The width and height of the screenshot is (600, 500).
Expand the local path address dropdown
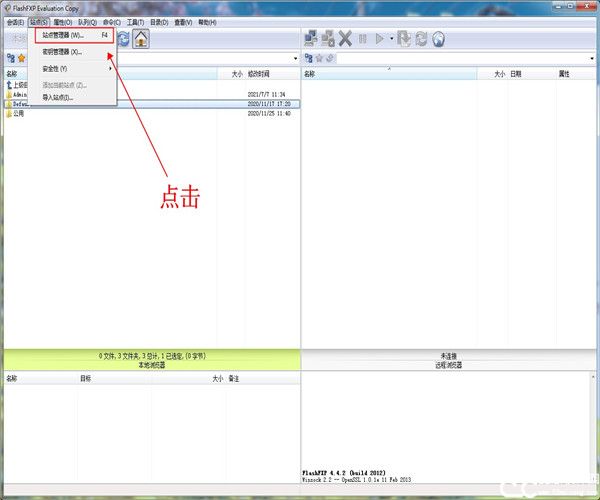coord(295,58)
